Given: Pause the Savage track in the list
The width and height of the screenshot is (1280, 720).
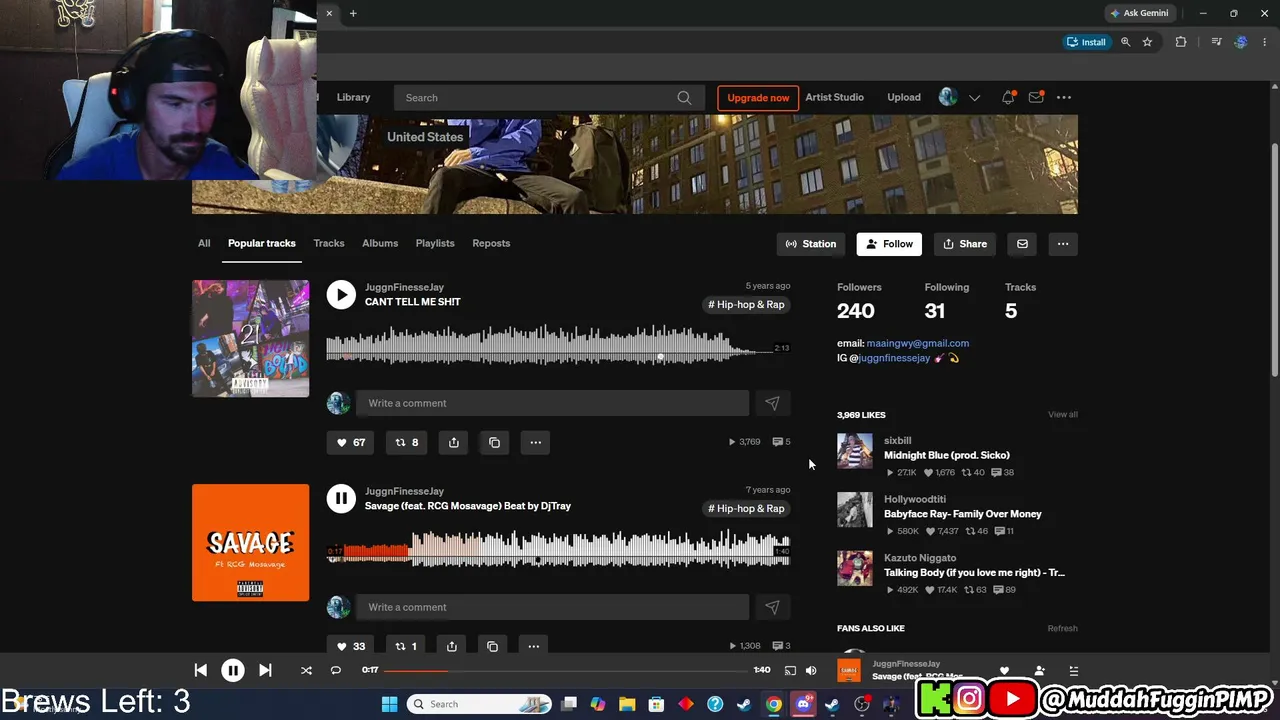Looking at the screenshot, I should (341, 498).
